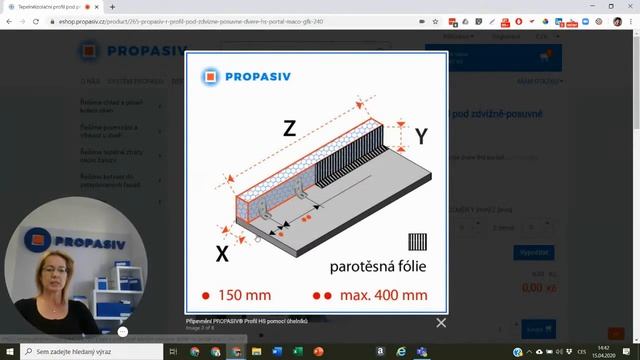Click the address bar URL
640x360 pixels.
(191, 22)
